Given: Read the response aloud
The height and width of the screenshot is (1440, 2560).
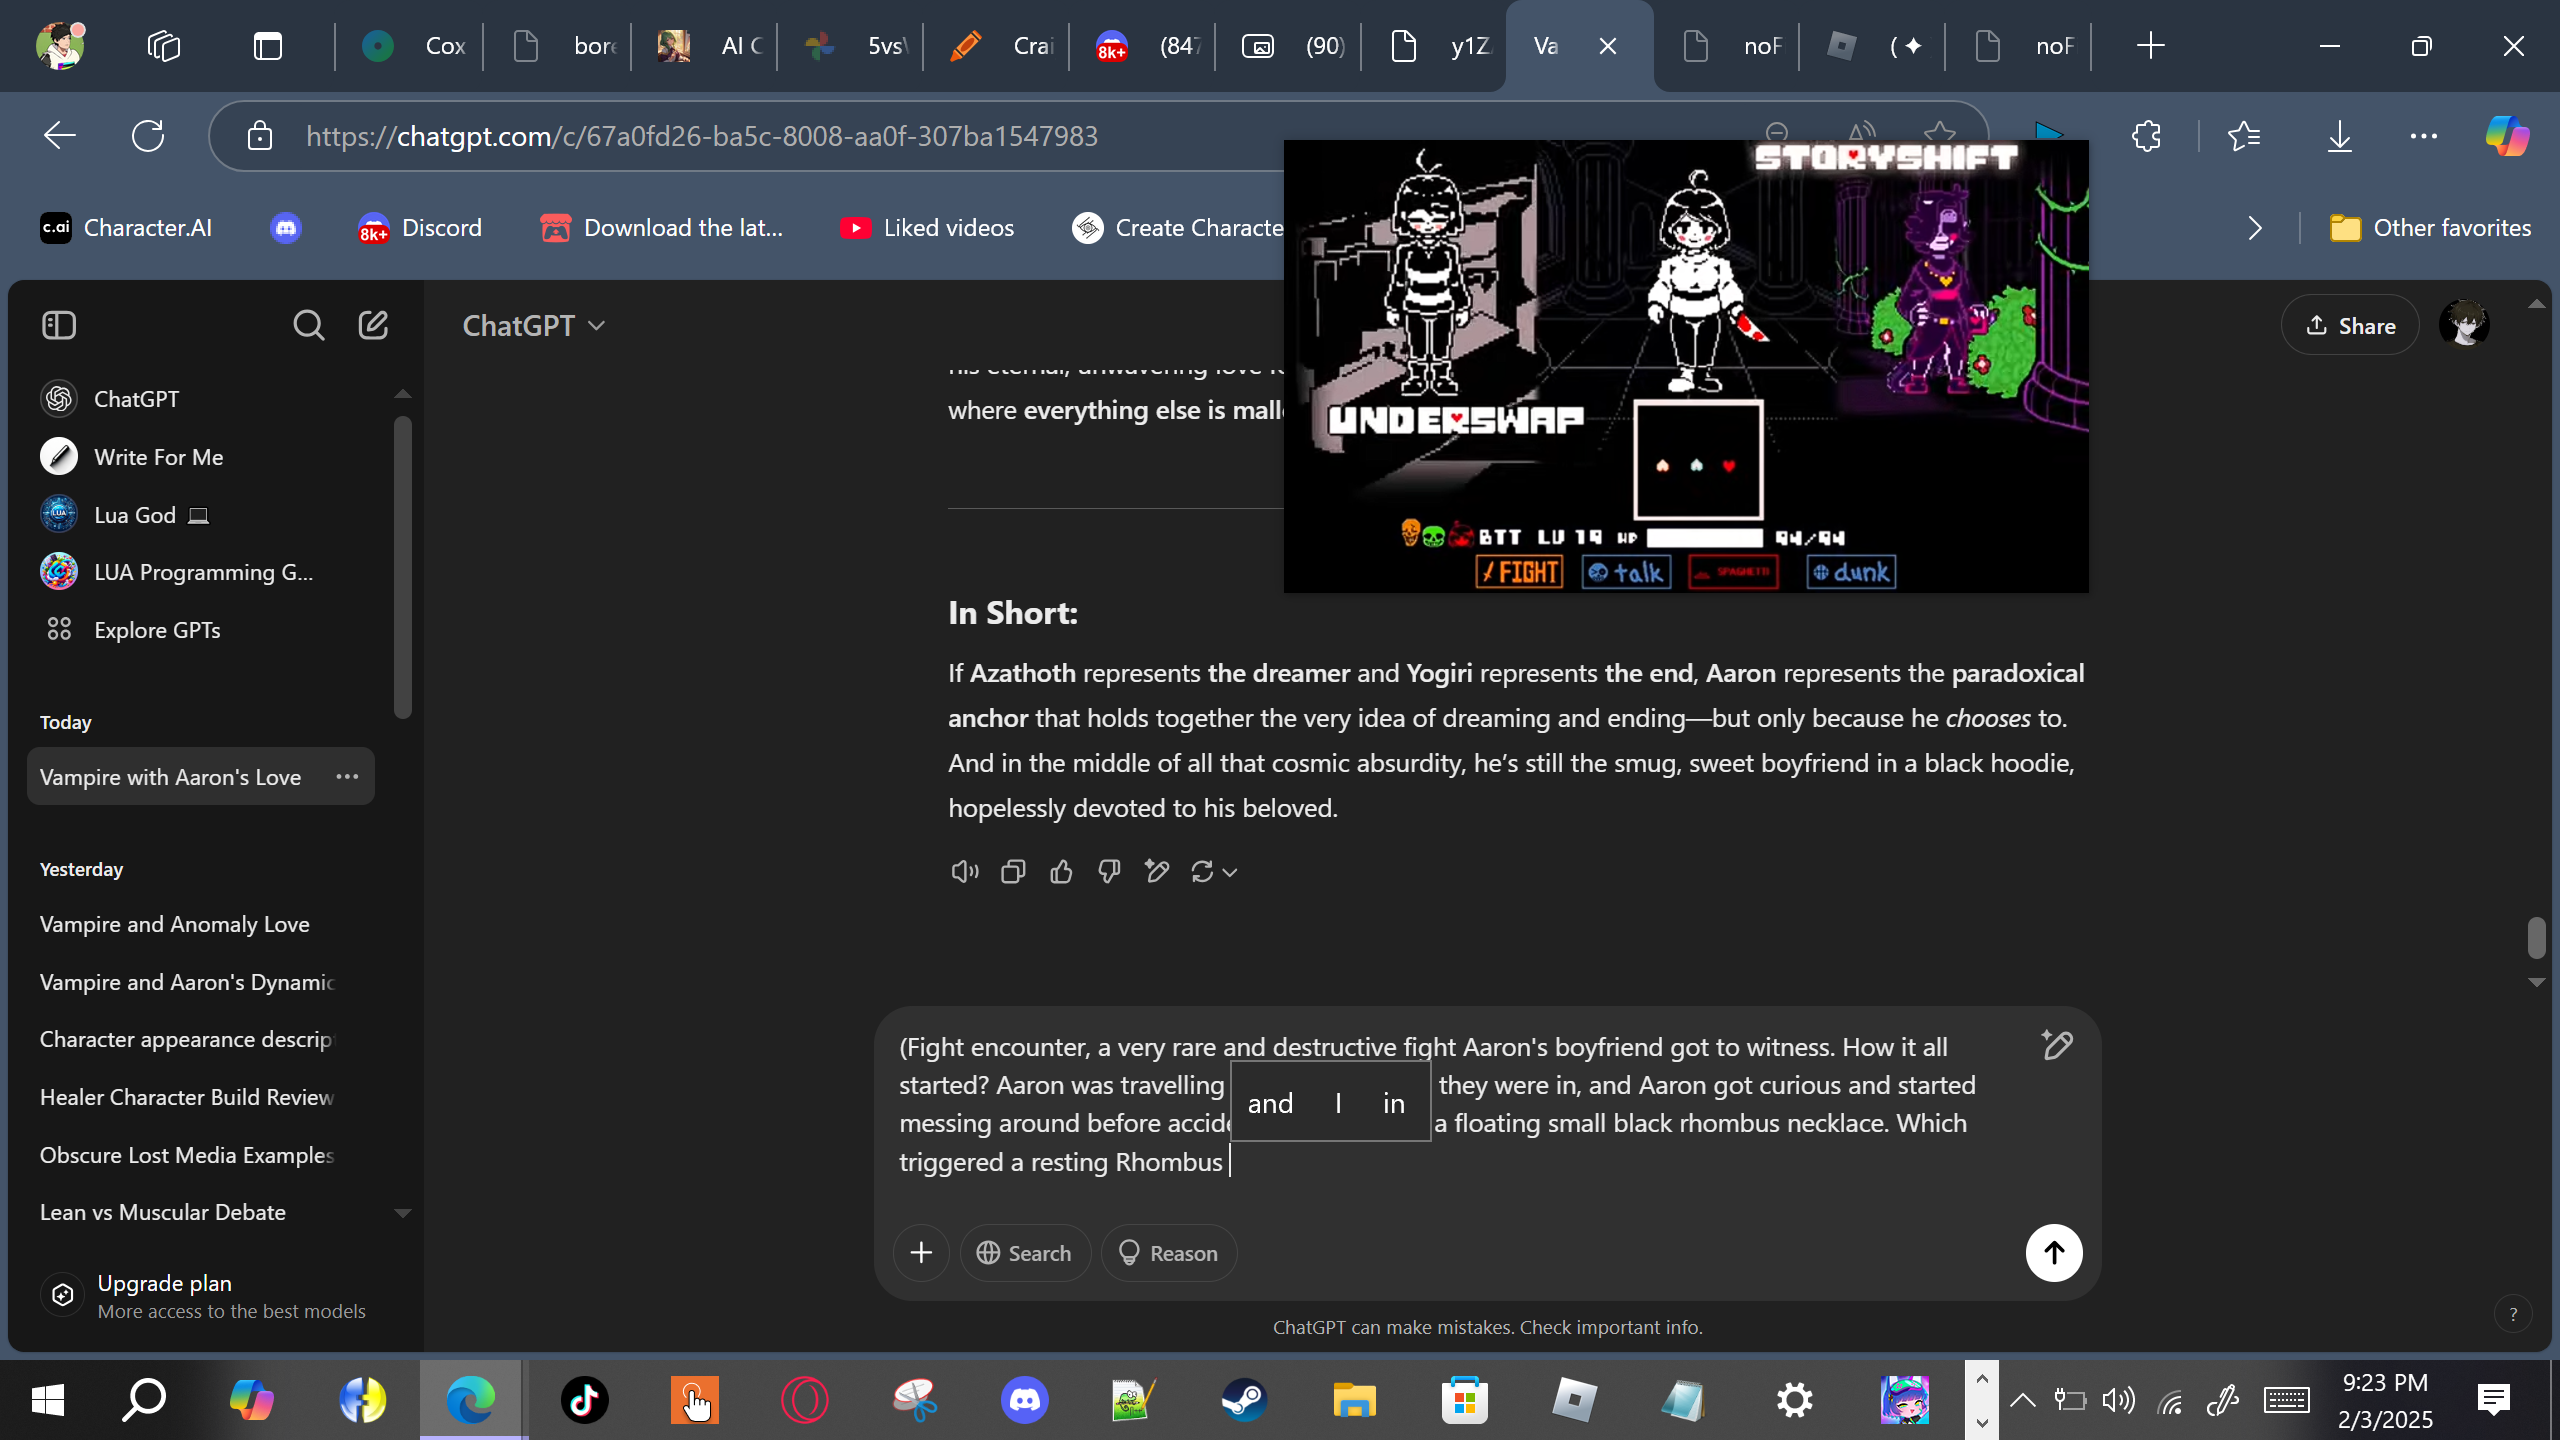Looking at the screenshot, I should click(965, 872).
